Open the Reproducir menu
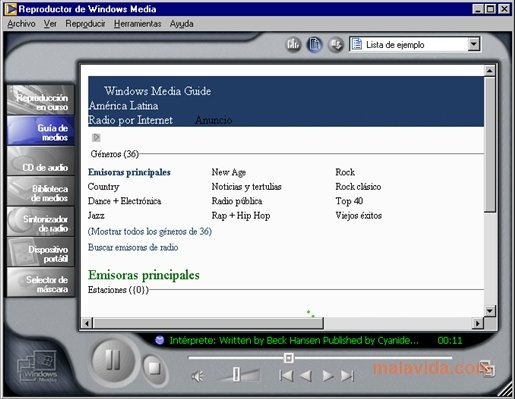The image size is (515, 399). pos(85,24)
